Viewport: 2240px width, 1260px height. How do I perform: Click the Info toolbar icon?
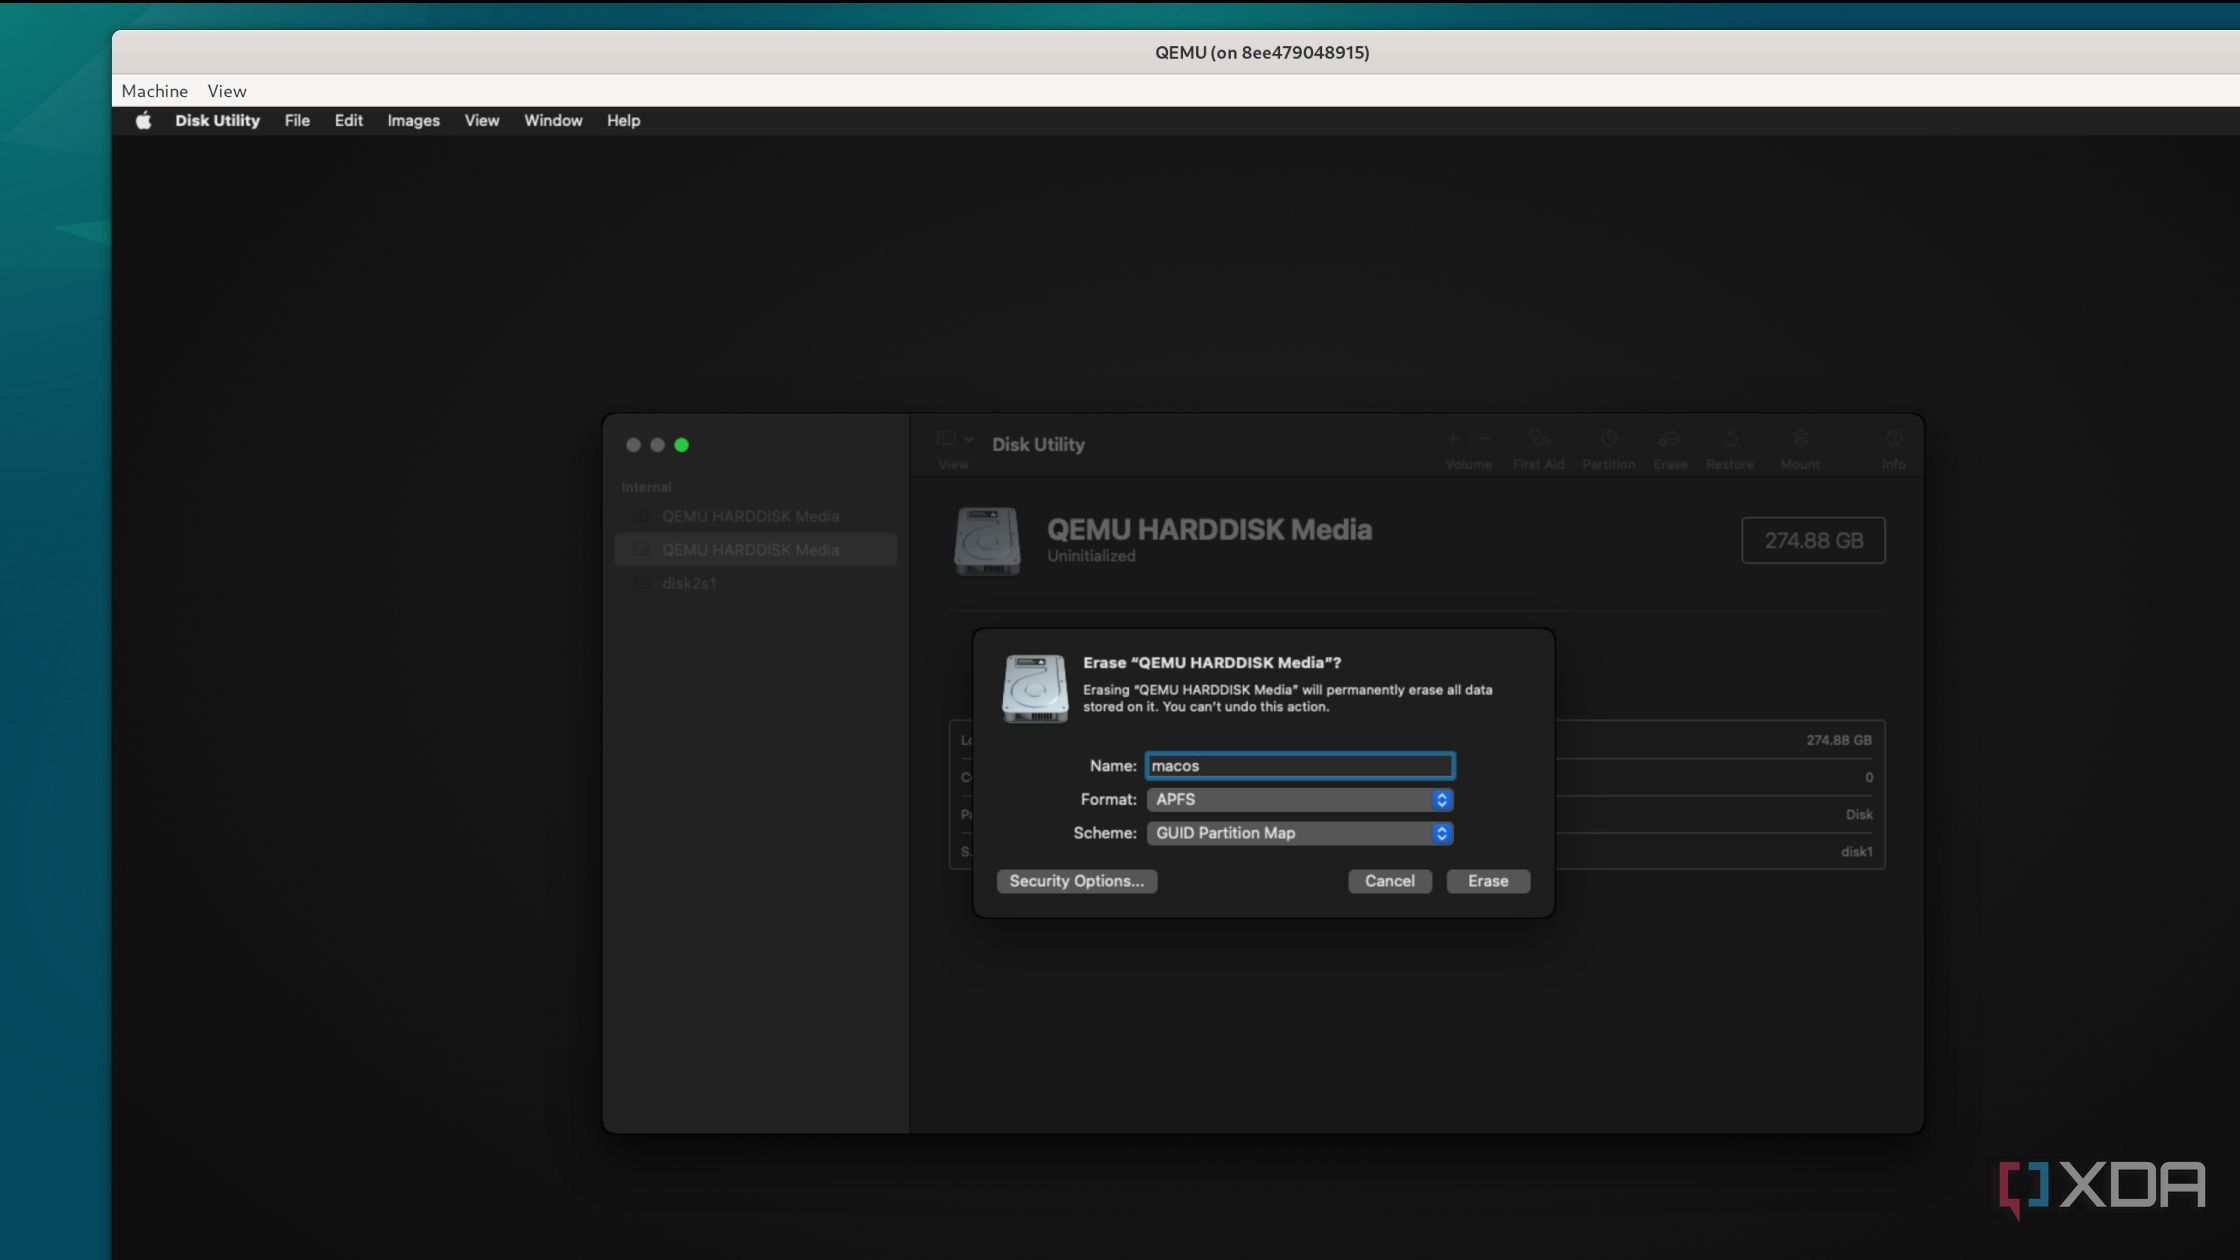(1893, 440)
